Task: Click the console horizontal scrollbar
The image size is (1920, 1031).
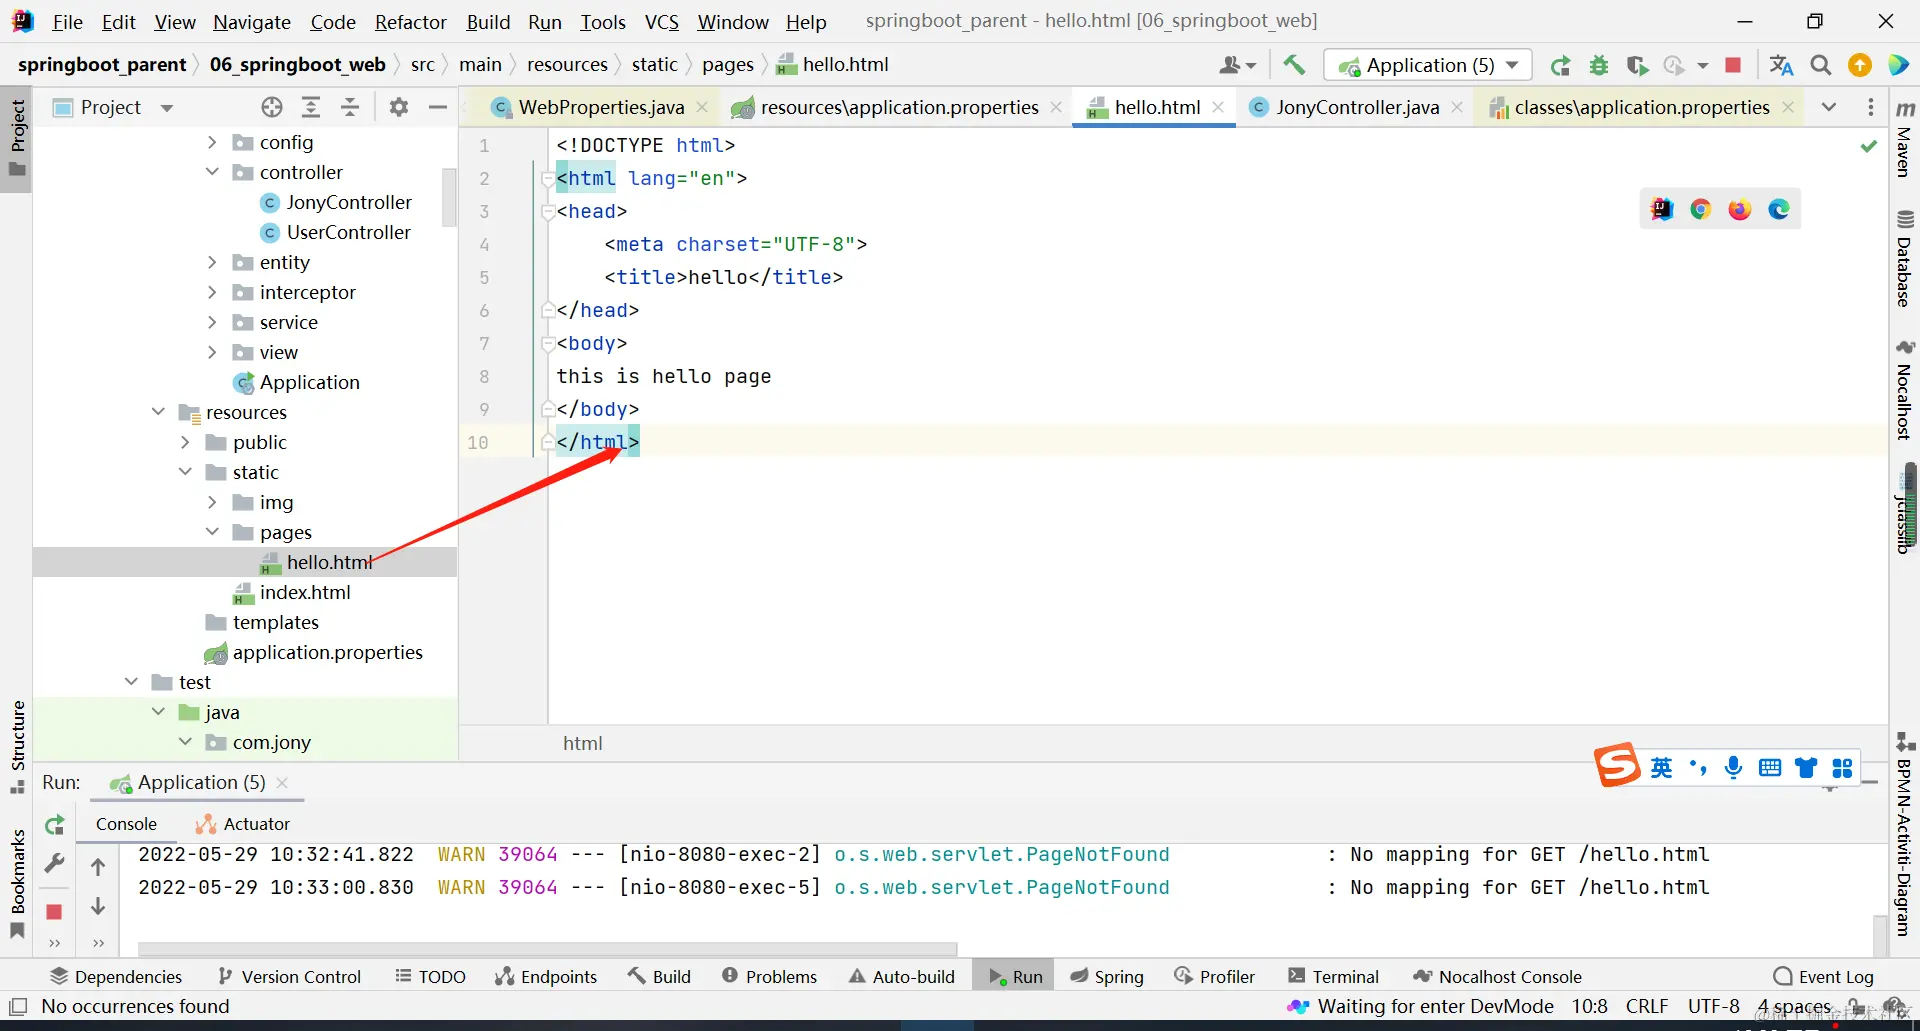Action: point(547,948)
